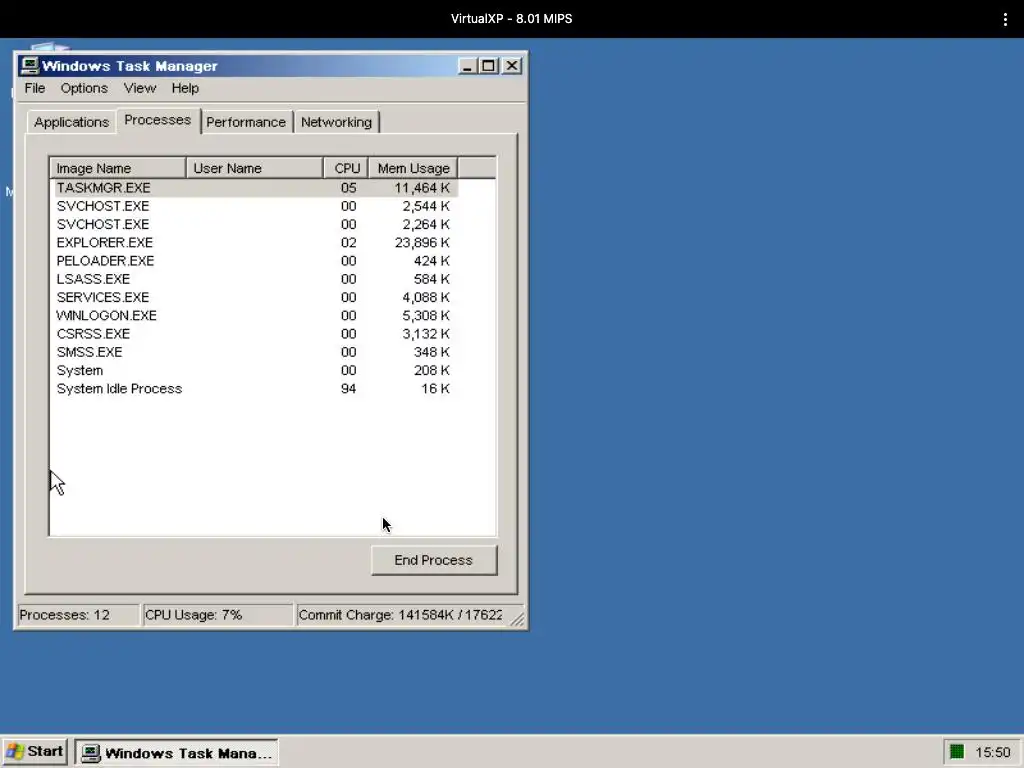This screenshot has width=1024, height=768.
Task: Click the End Process button
Action: (434, 560)
